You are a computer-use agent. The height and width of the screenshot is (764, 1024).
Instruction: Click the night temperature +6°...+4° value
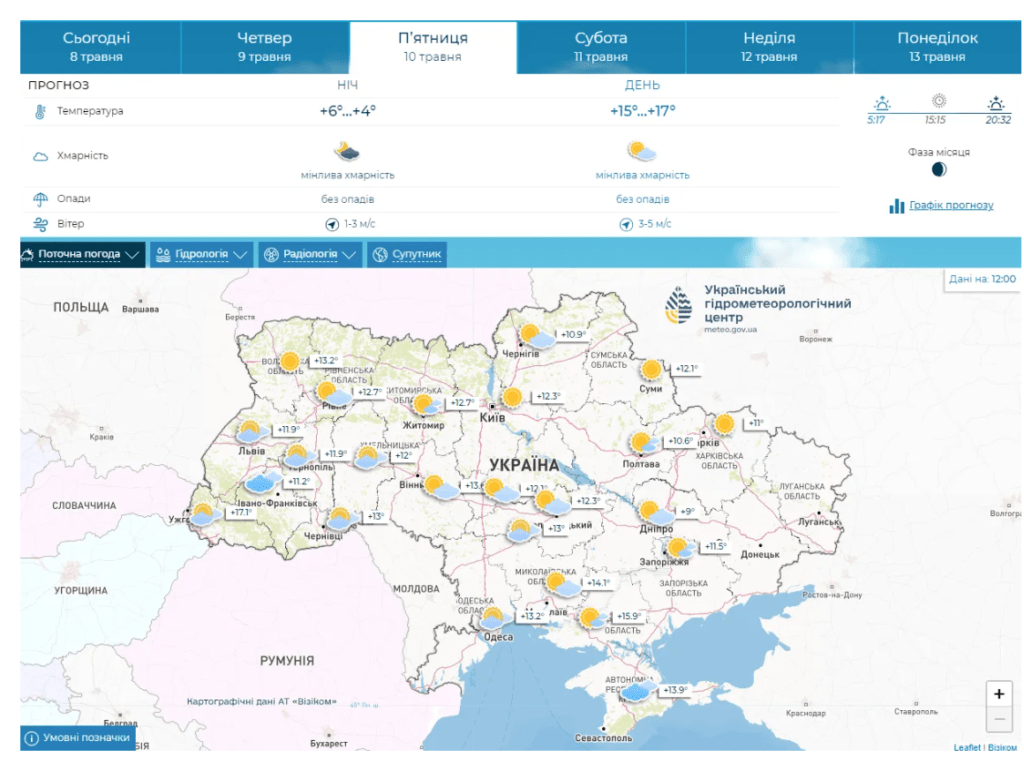coord(347,112)
